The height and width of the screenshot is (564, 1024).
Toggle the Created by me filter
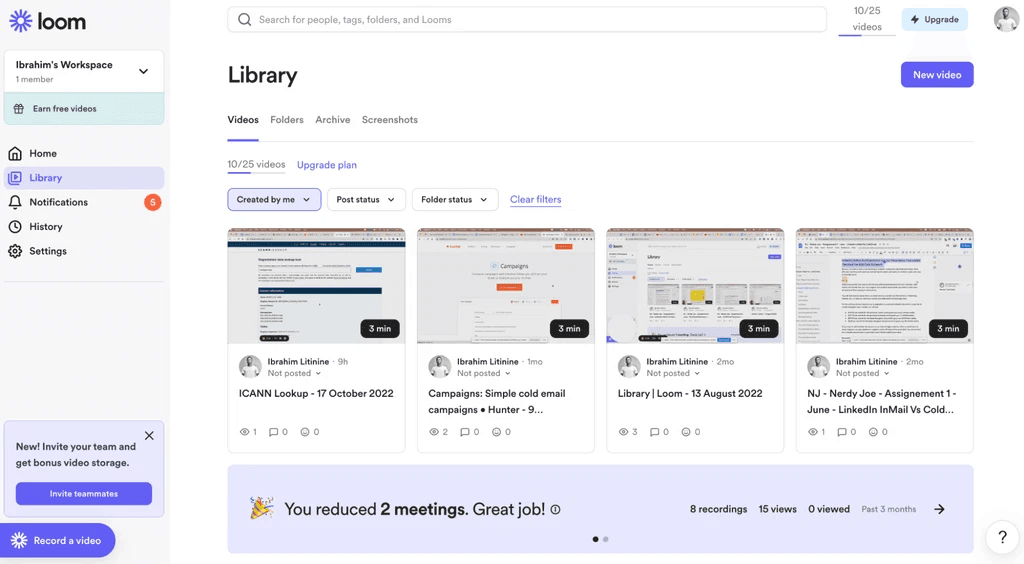(274, 200)
